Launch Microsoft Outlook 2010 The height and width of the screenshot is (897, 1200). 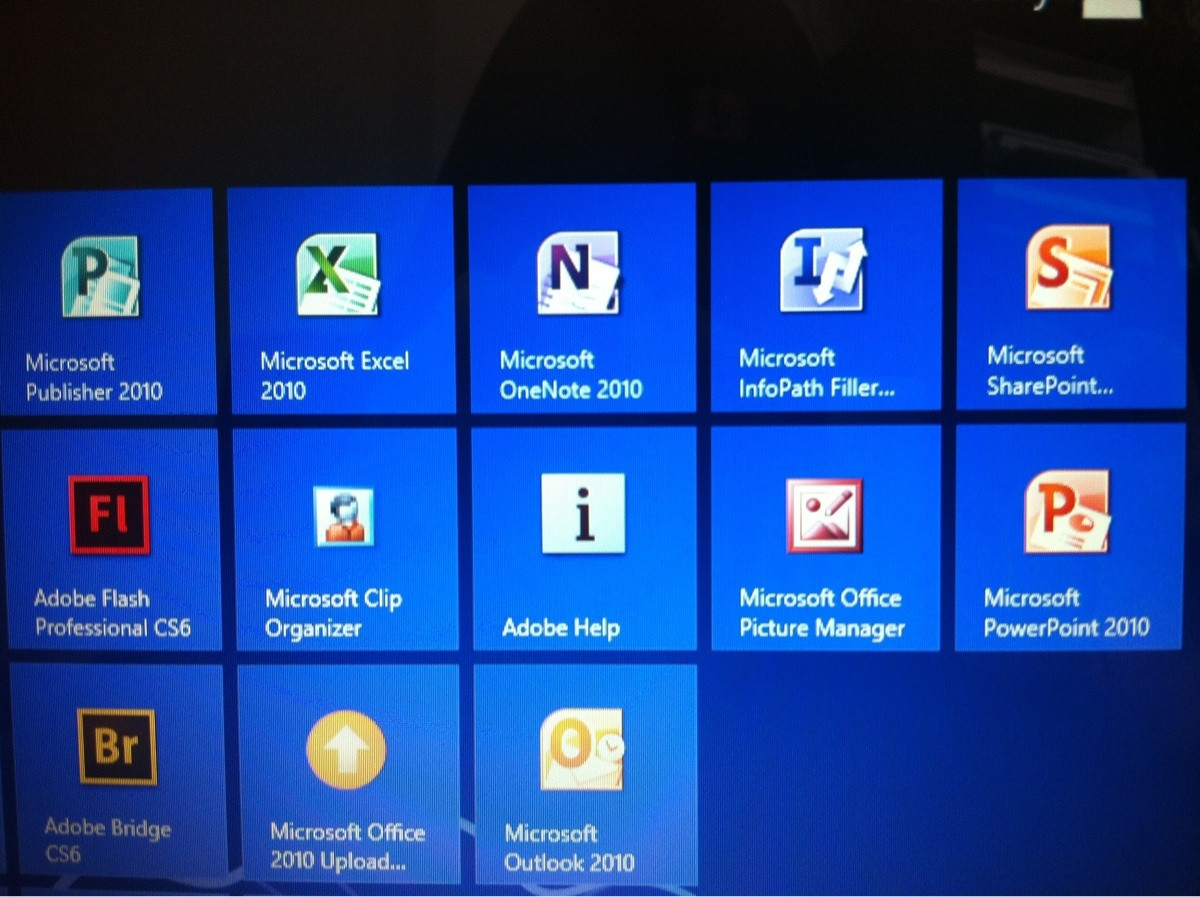583,775
